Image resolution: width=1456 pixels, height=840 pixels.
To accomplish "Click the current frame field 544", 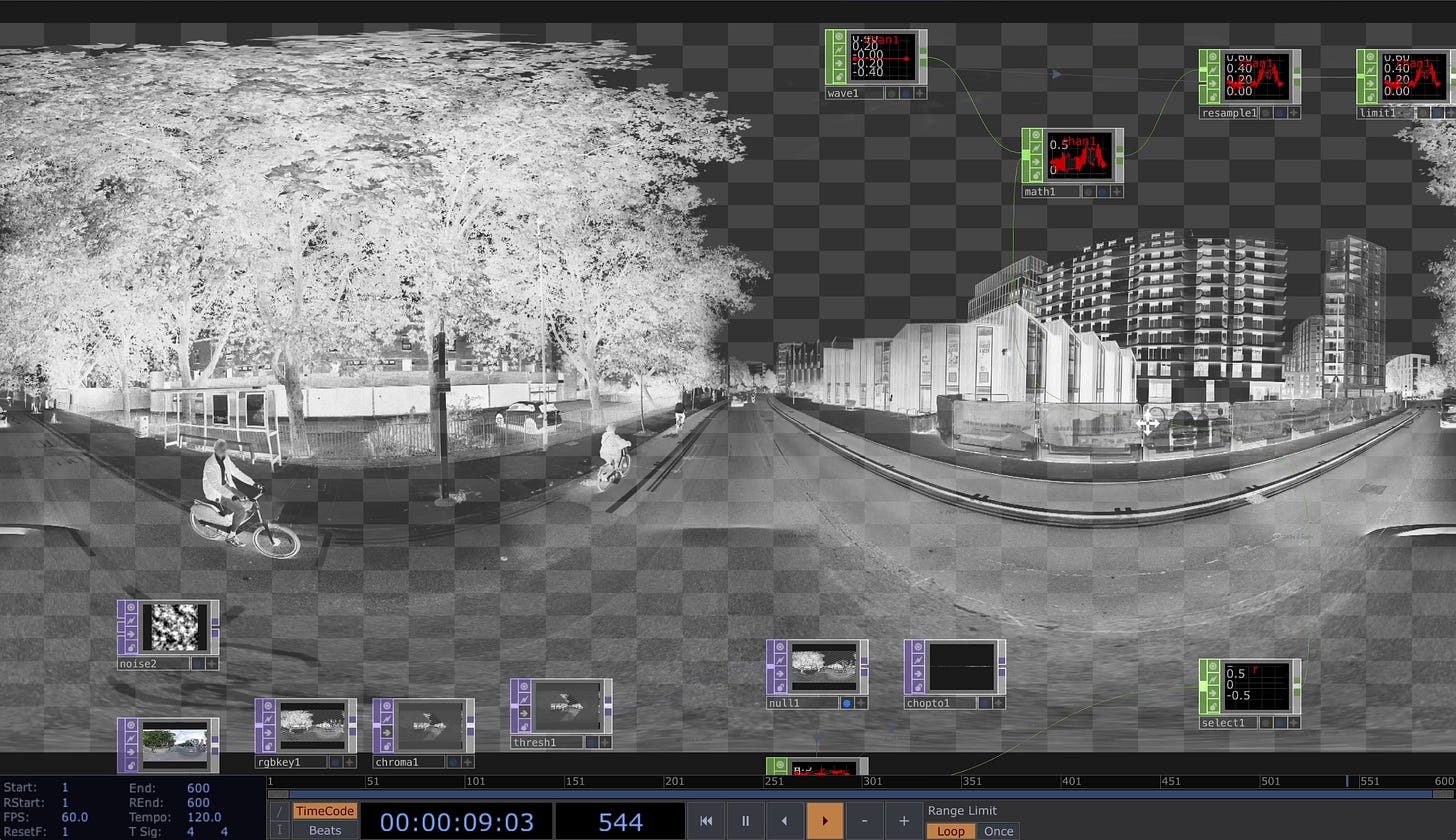I will click(620, 822).
